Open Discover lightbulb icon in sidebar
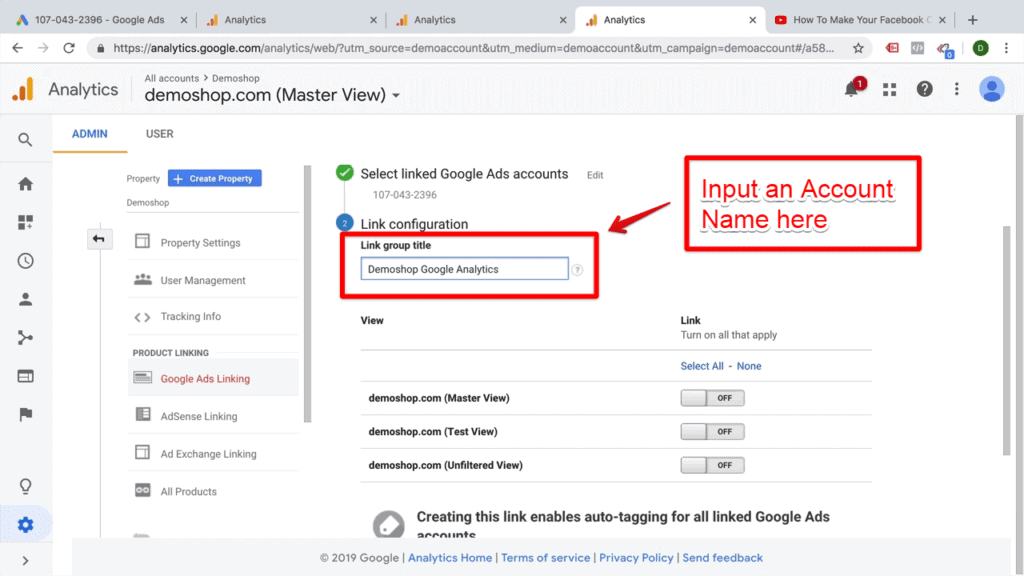Image resolution: width=1024 pixels, height=576 pixels. (25, 487)
